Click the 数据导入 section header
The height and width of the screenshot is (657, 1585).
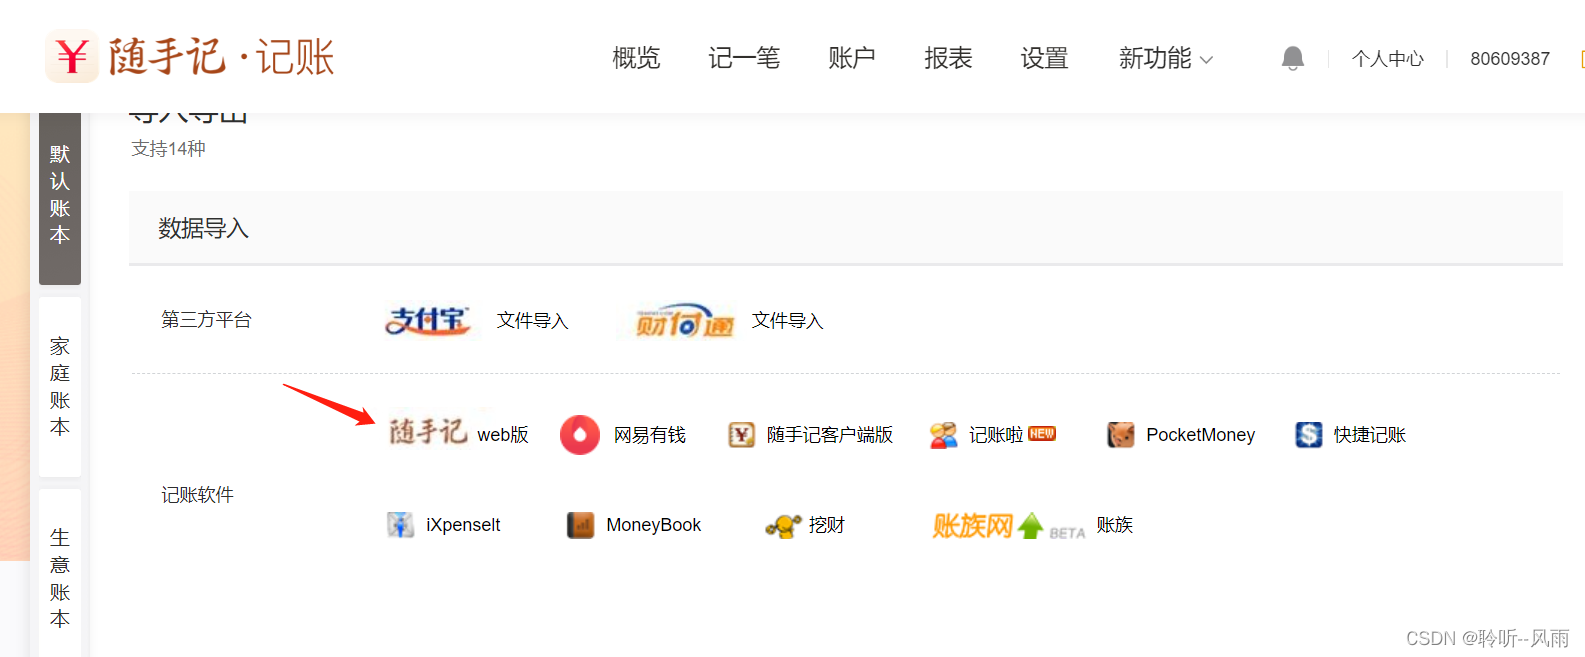203,229
